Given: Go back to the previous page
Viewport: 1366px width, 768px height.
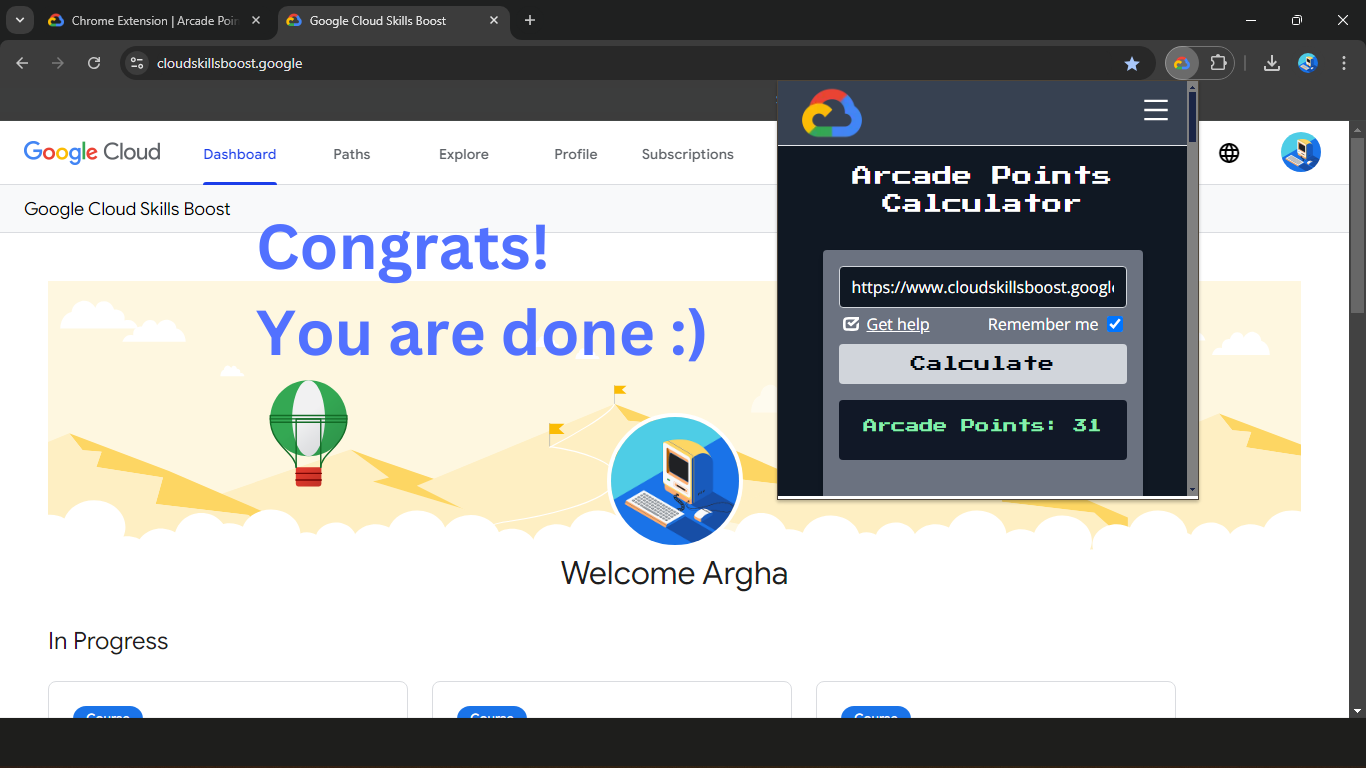Looking at the screenshot, I should 22,63.
